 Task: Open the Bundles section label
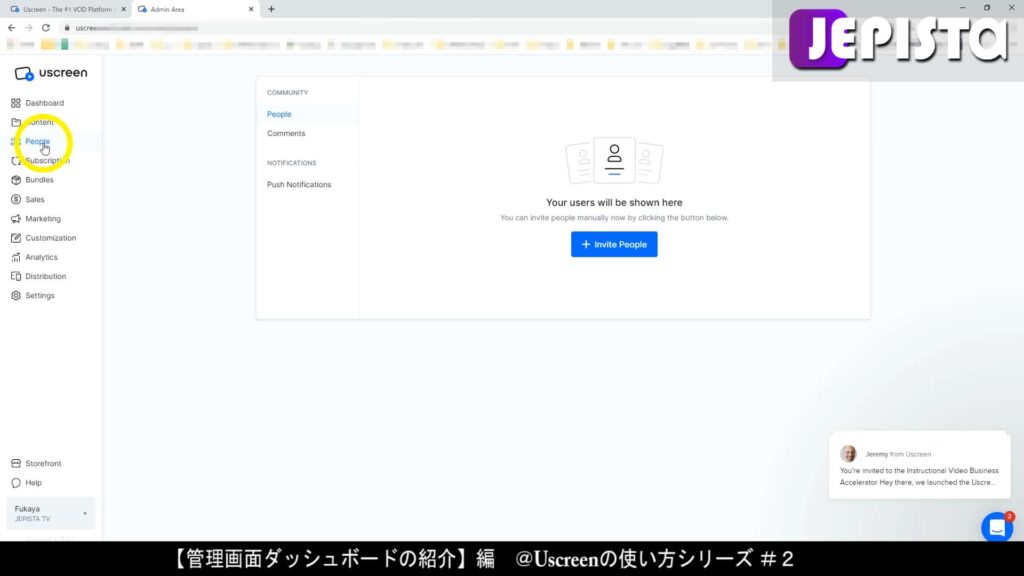coord(39,180)
